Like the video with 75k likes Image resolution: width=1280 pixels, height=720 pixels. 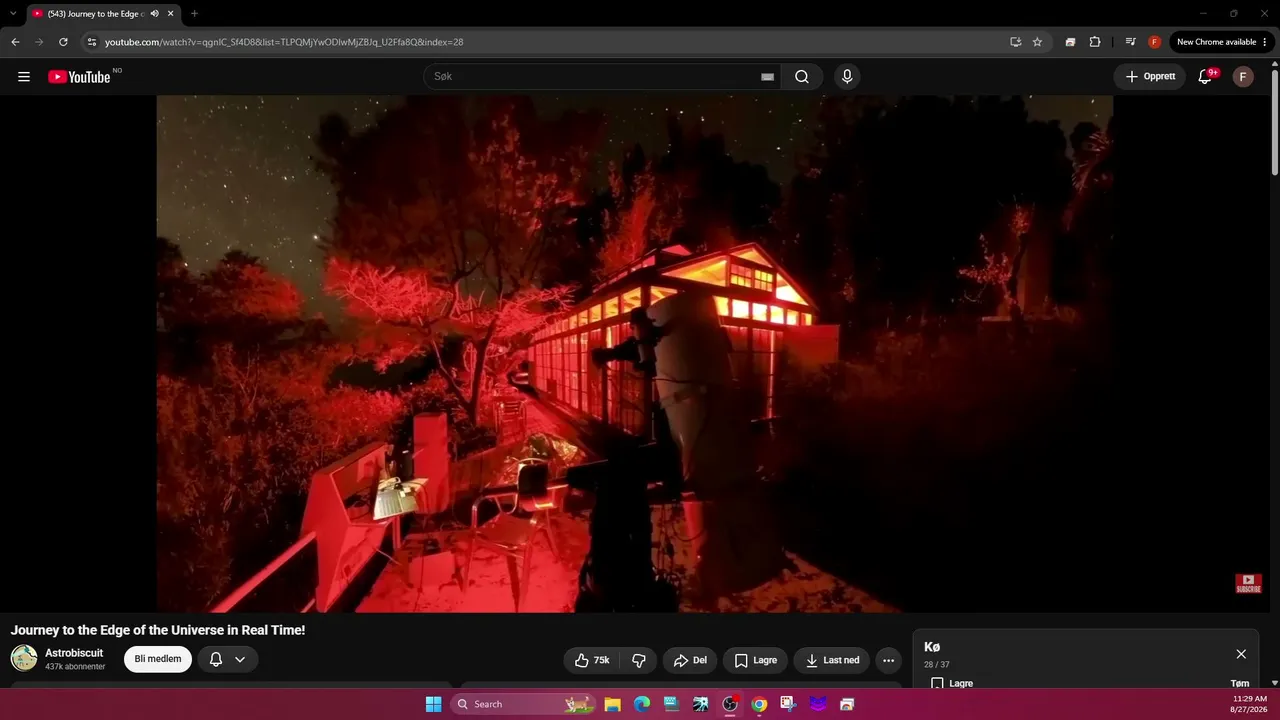pos(592,660)
